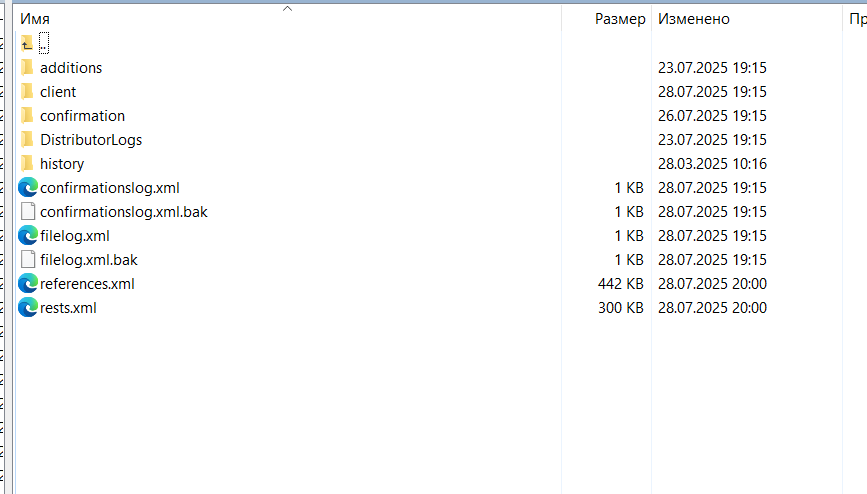This screenshot has width=867, height=494.
Task: Click the ".." parent folder entry
Action: [44, 43]
